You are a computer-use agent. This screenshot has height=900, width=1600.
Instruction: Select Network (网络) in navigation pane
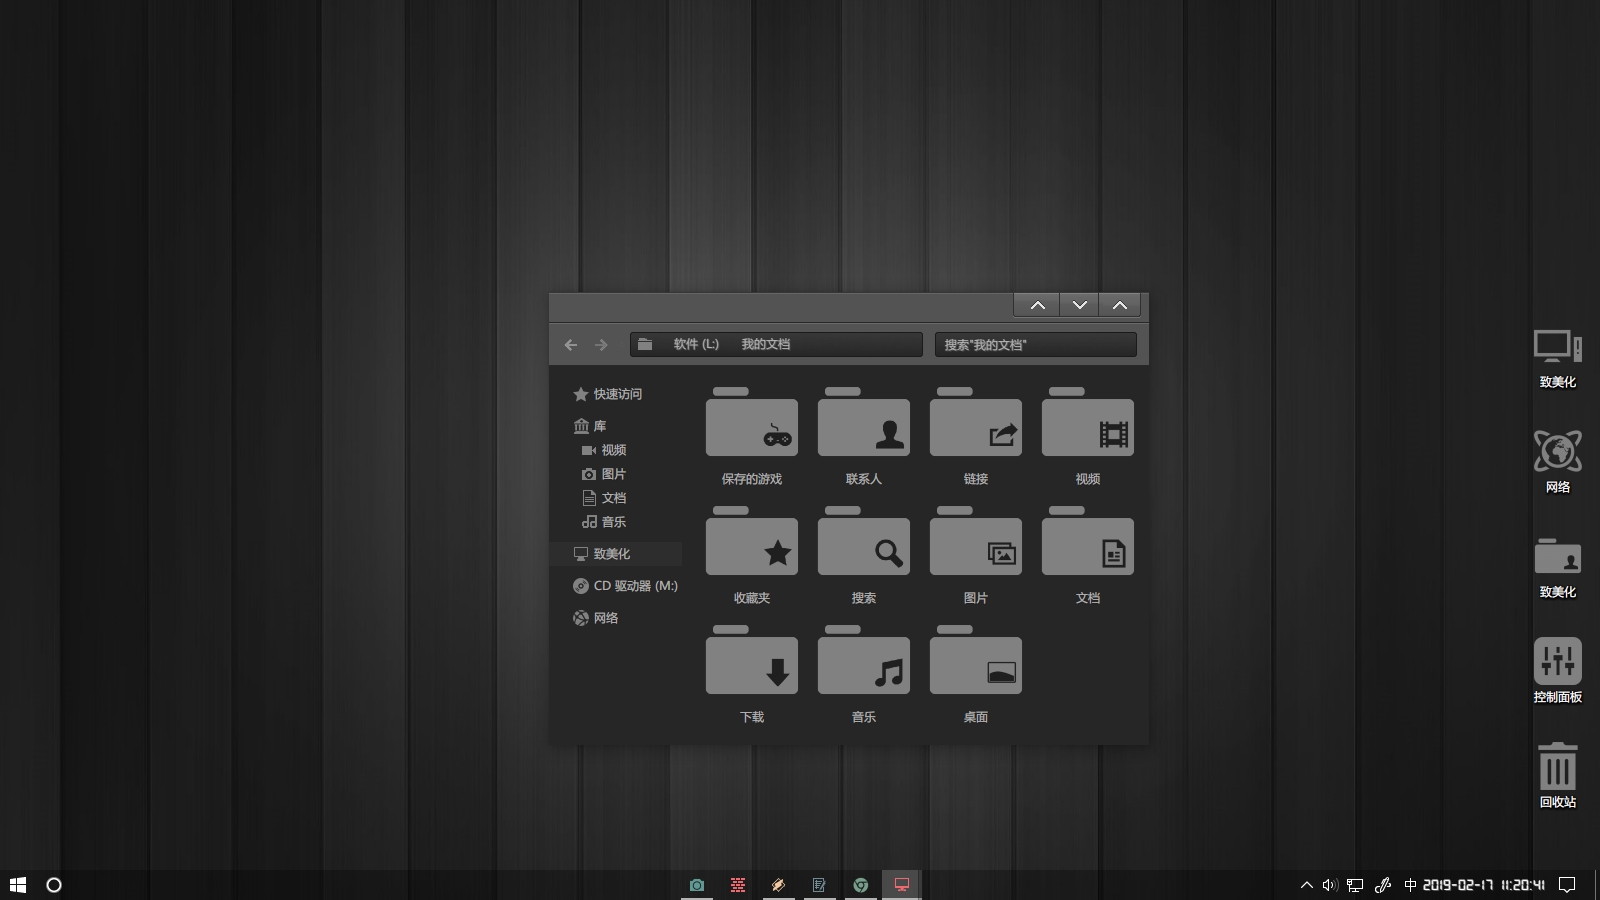click(x=605, y=618)
